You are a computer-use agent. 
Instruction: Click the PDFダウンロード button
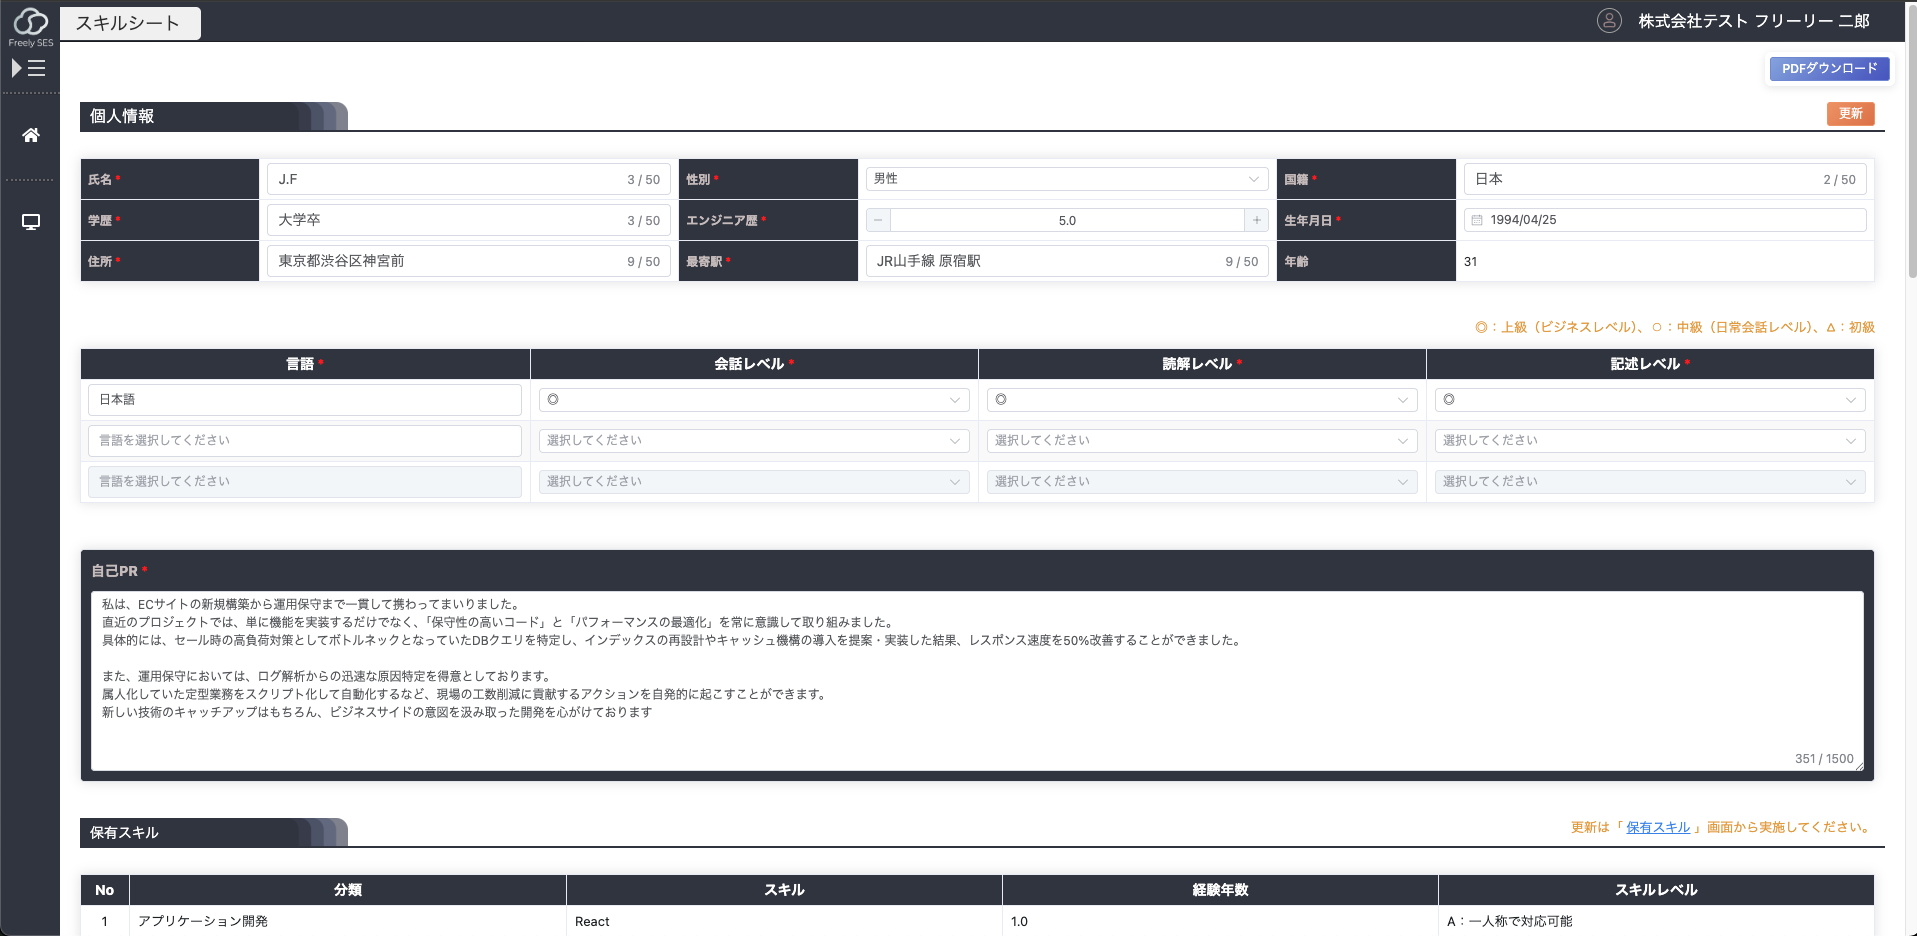(x=1829, y=69)
